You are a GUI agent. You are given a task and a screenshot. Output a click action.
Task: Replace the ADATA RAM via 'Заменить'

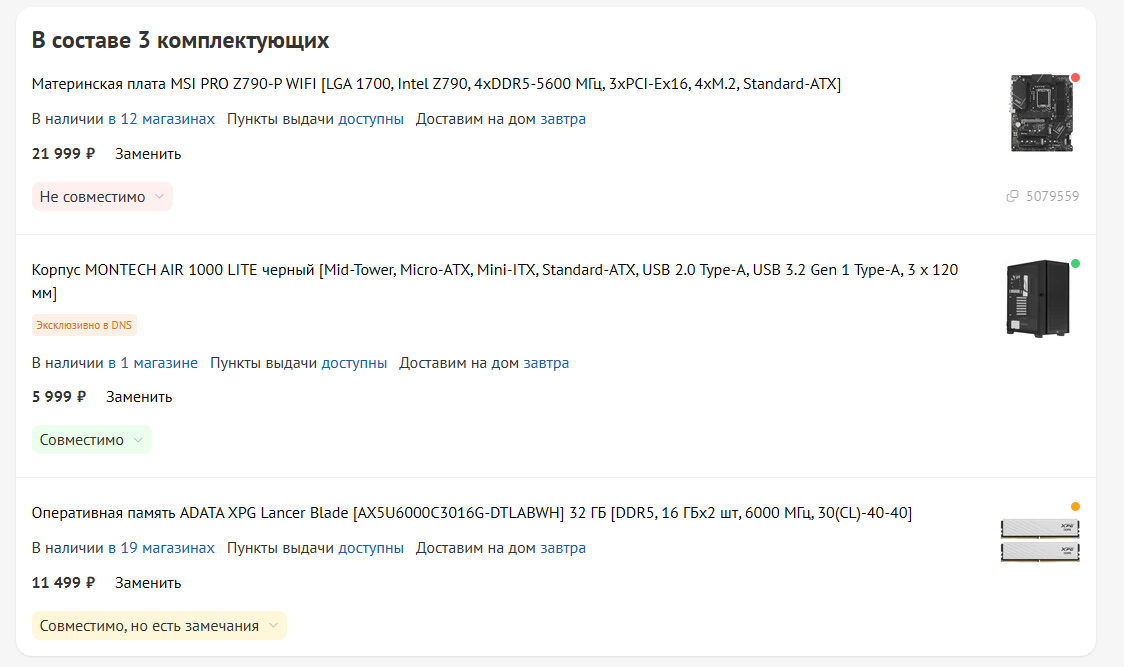[x=148, y=583]
